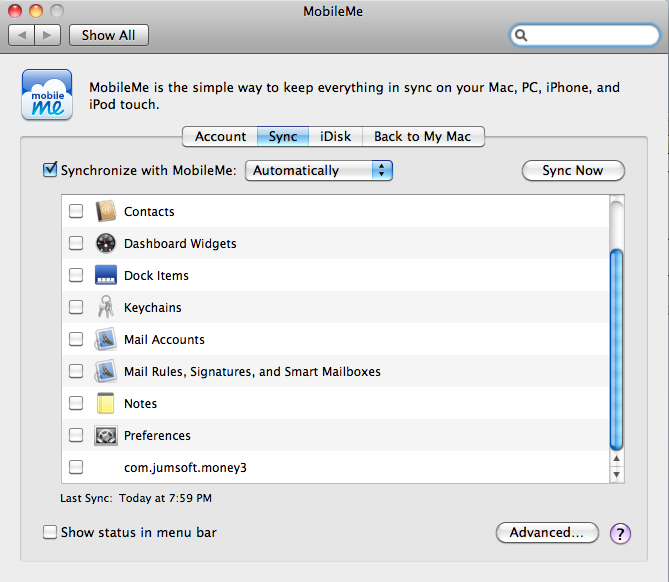669x582 pixels.
Task: Select the Notes row label
Action: [x=140, y=404]
